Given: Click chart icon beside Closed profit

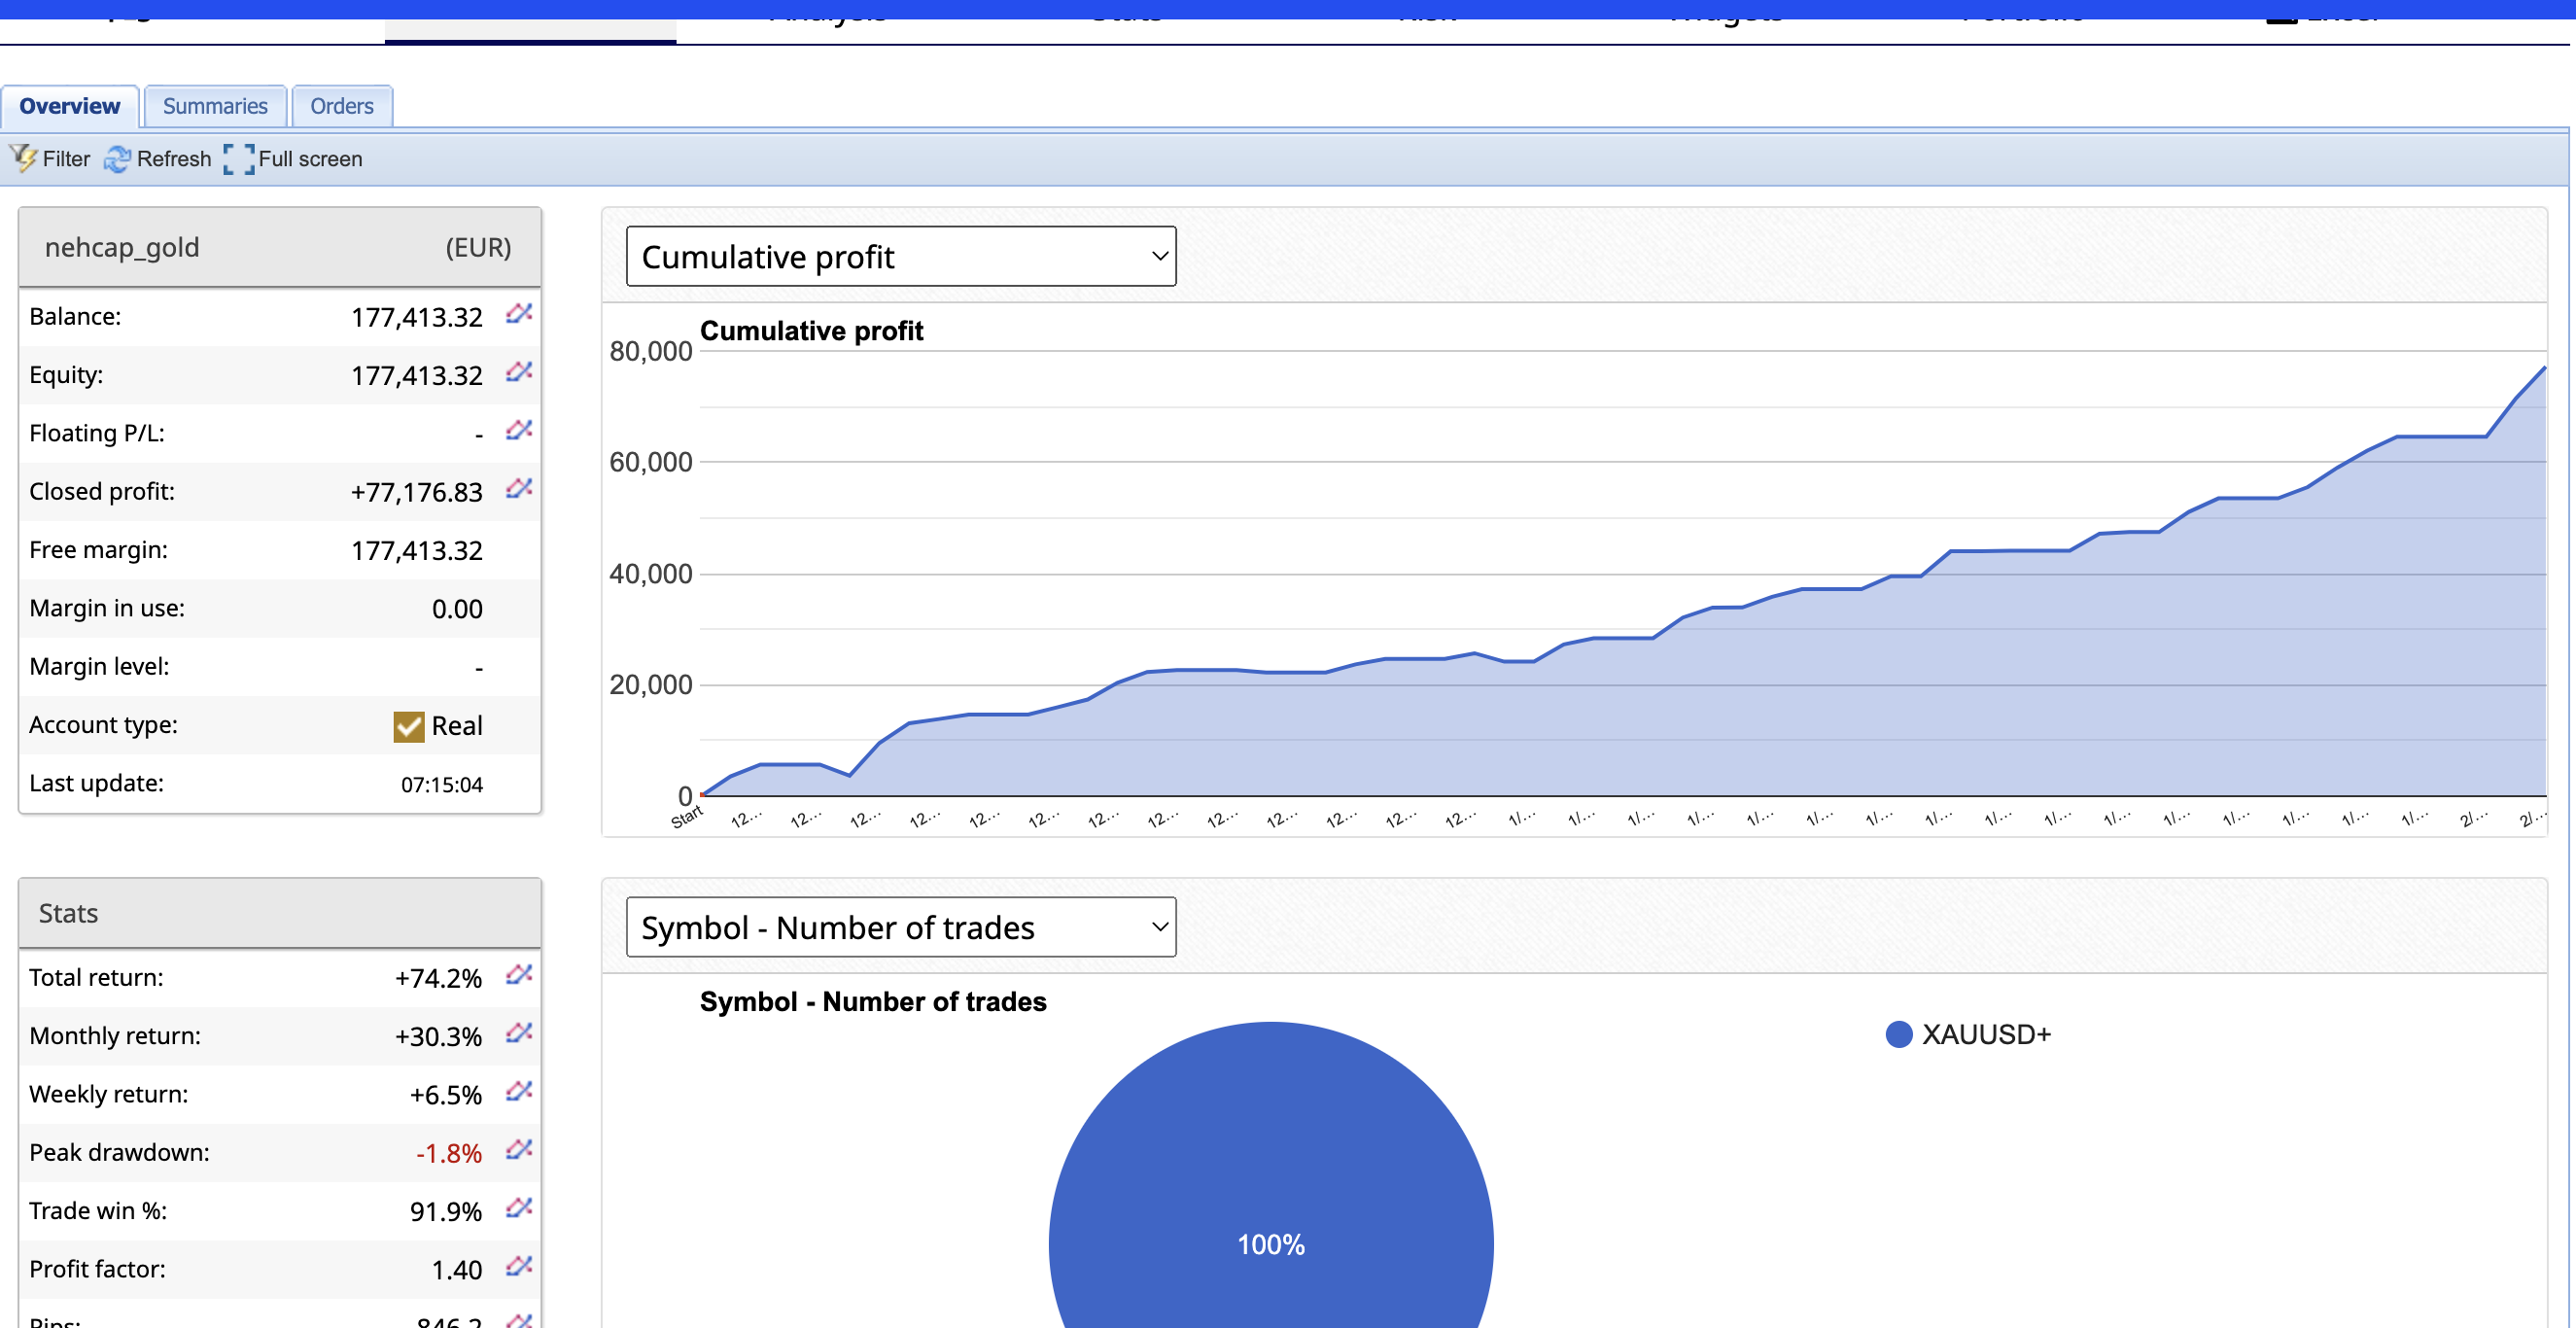Looking at the screenshot, I should tap(519, 489).
